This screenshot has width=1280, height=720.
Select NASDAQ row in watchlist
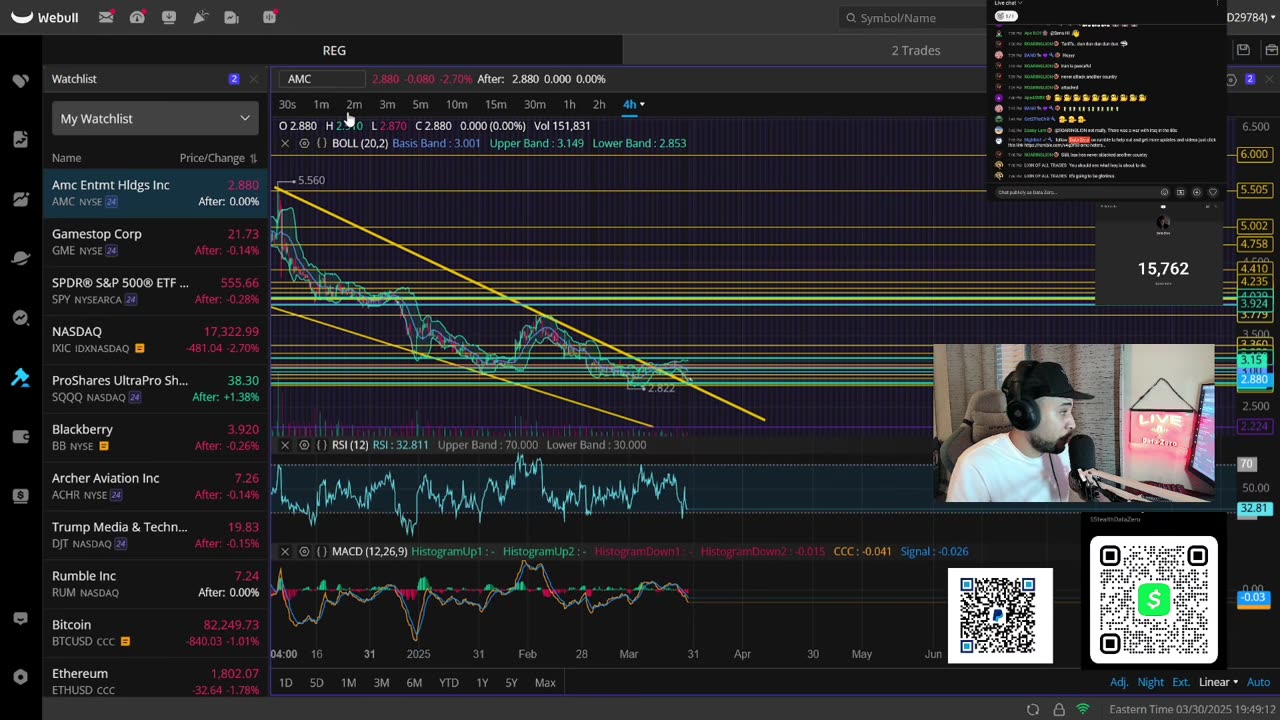(x=155, y=340)
